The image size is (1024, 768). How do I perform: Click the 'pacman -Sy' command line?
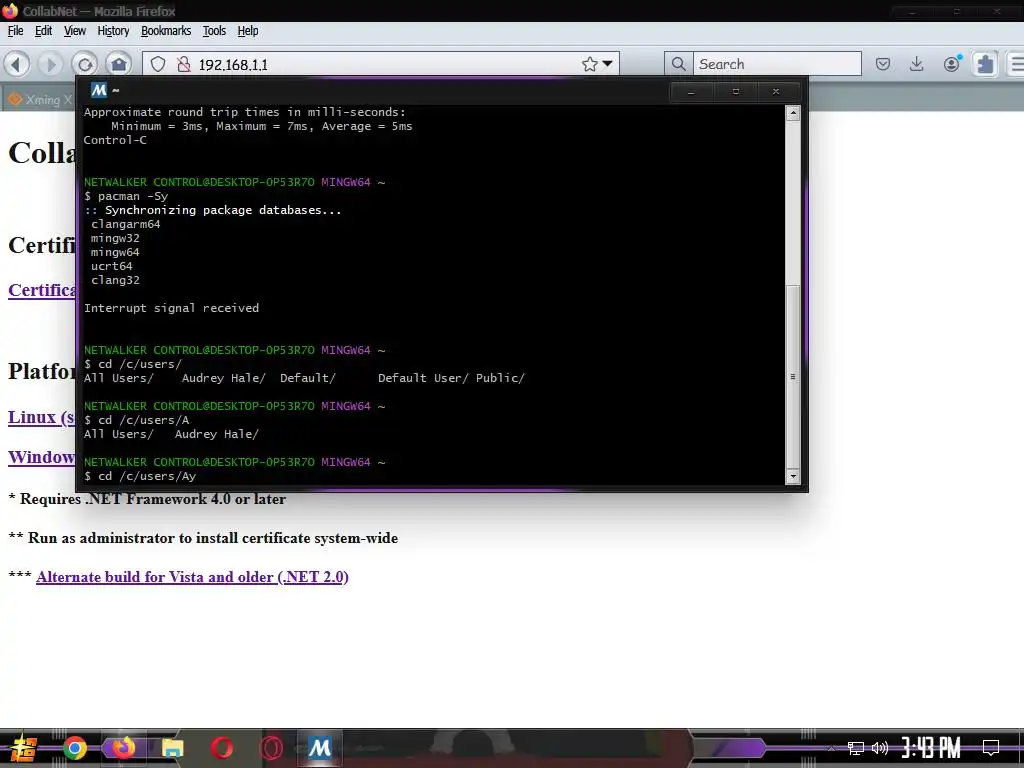tap(126, 196)
